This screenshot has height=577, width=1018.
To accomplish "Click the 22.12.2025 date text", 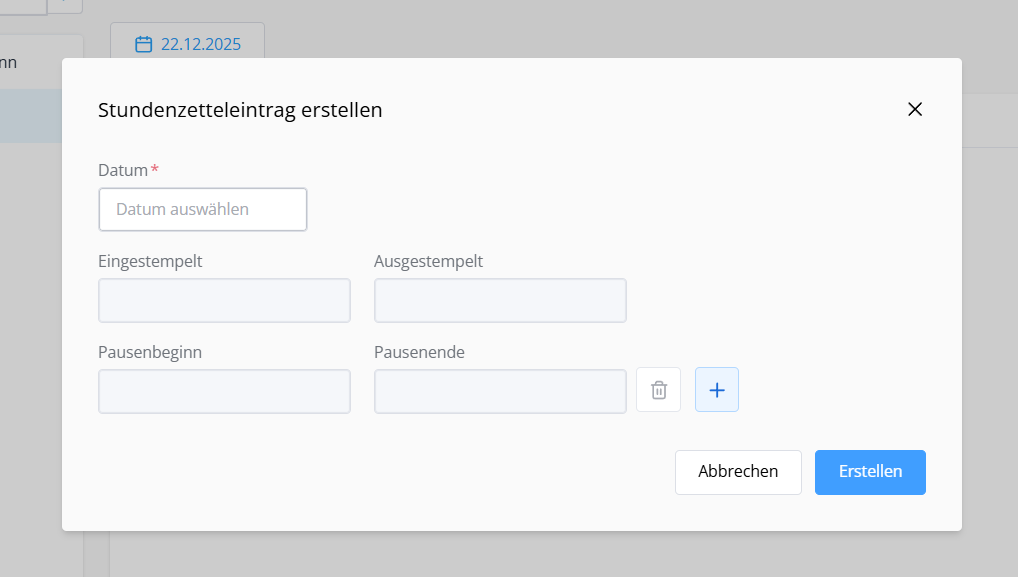I will click(201, 44).
